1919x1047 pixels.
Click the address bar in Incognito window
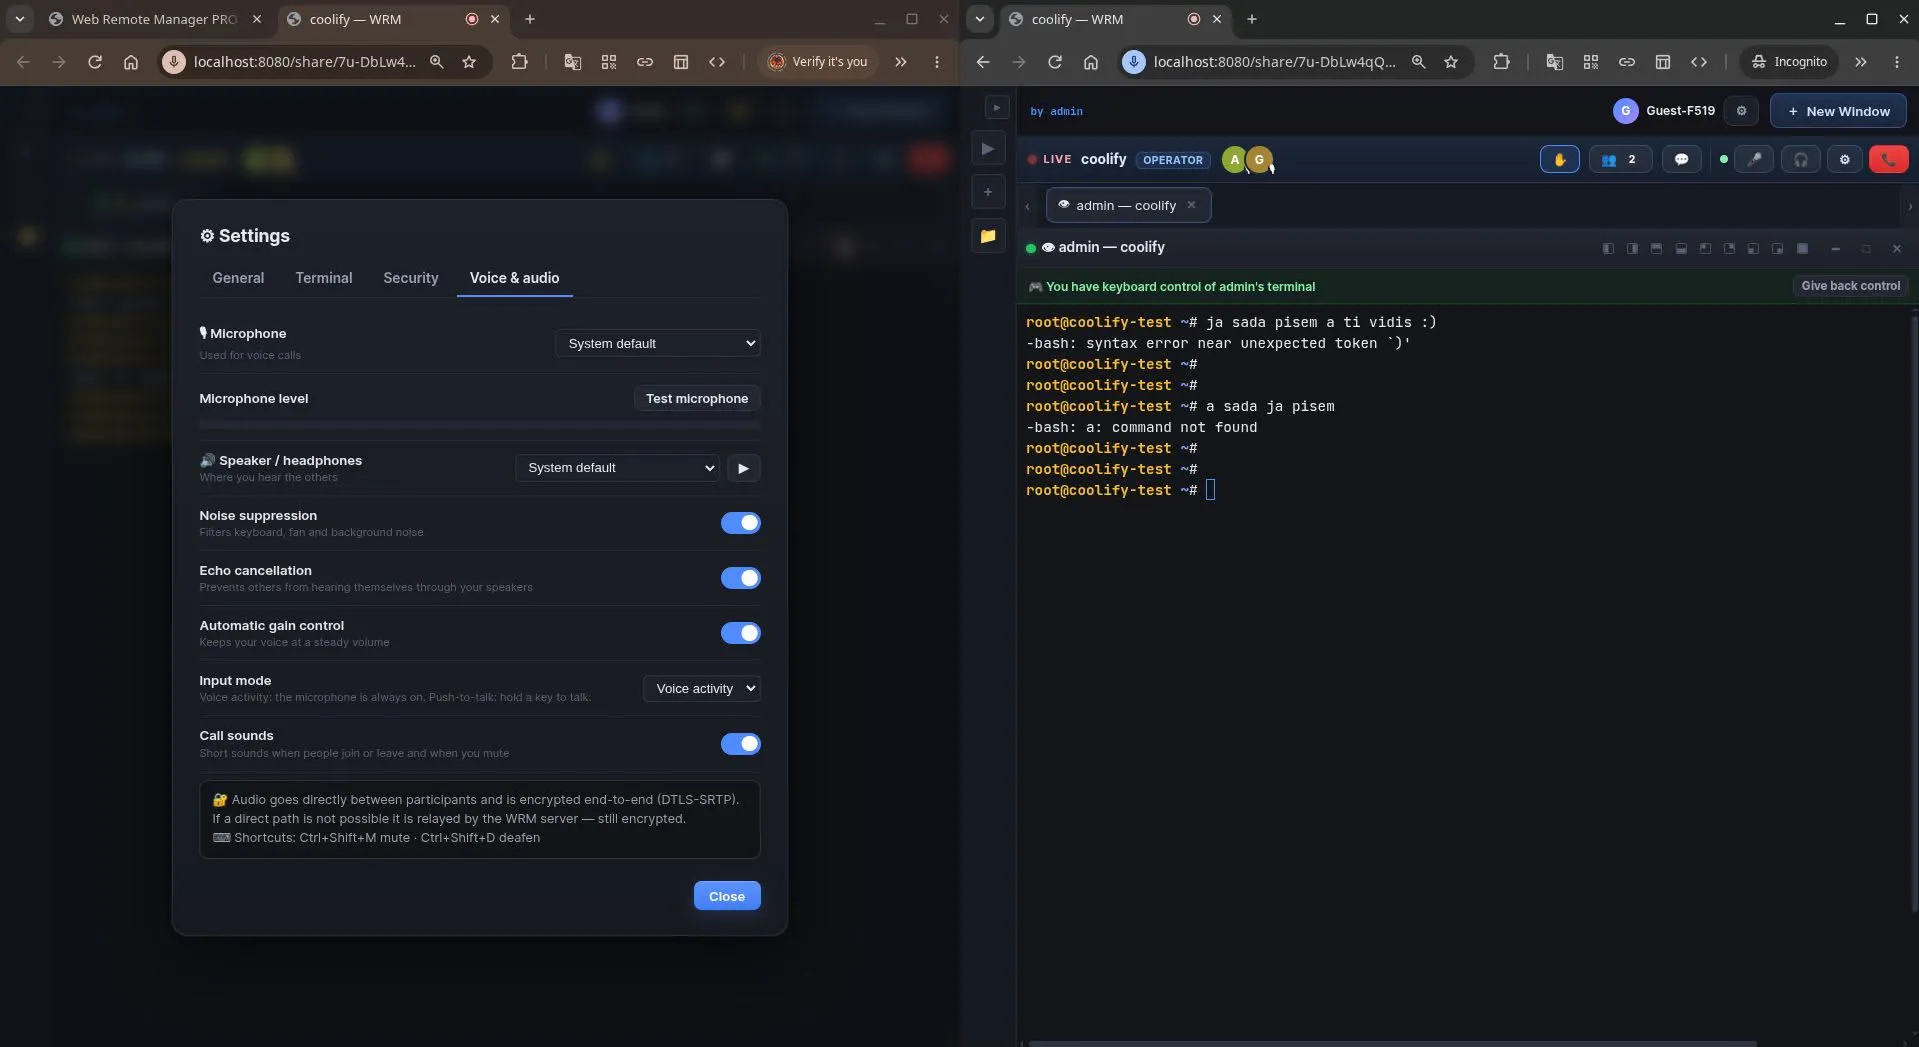(x=1296, y=62)
